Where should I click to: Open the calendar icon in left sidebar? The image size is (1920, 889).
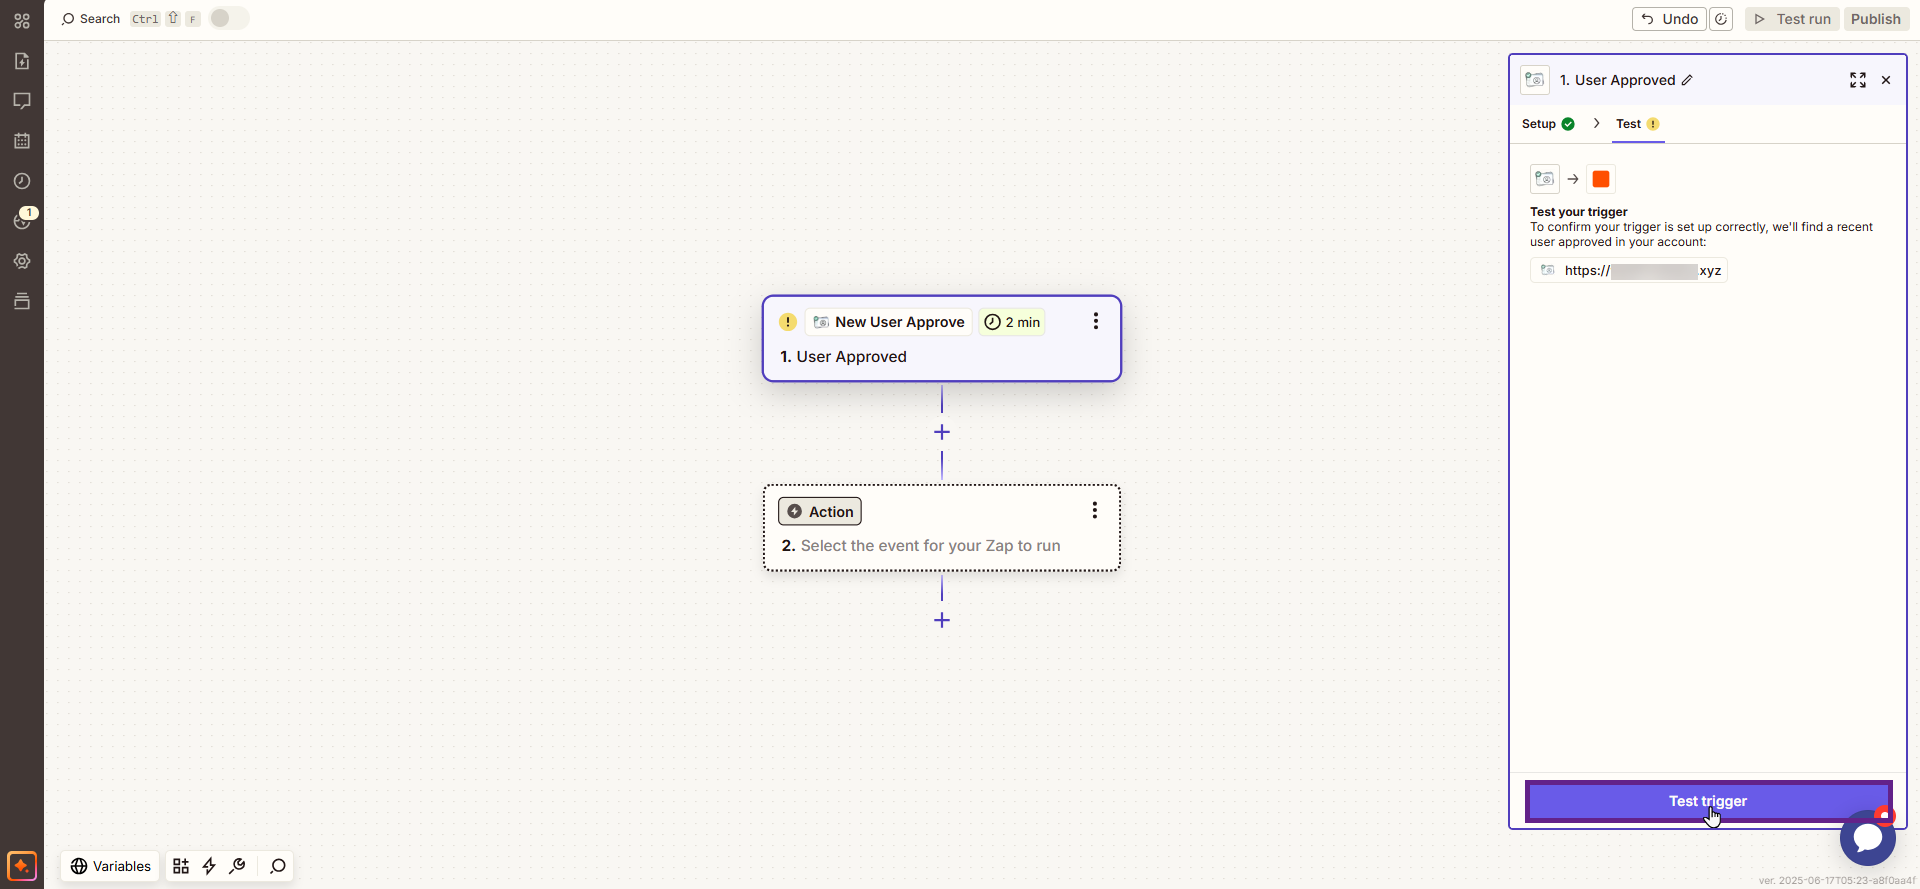tap(22, 141)
